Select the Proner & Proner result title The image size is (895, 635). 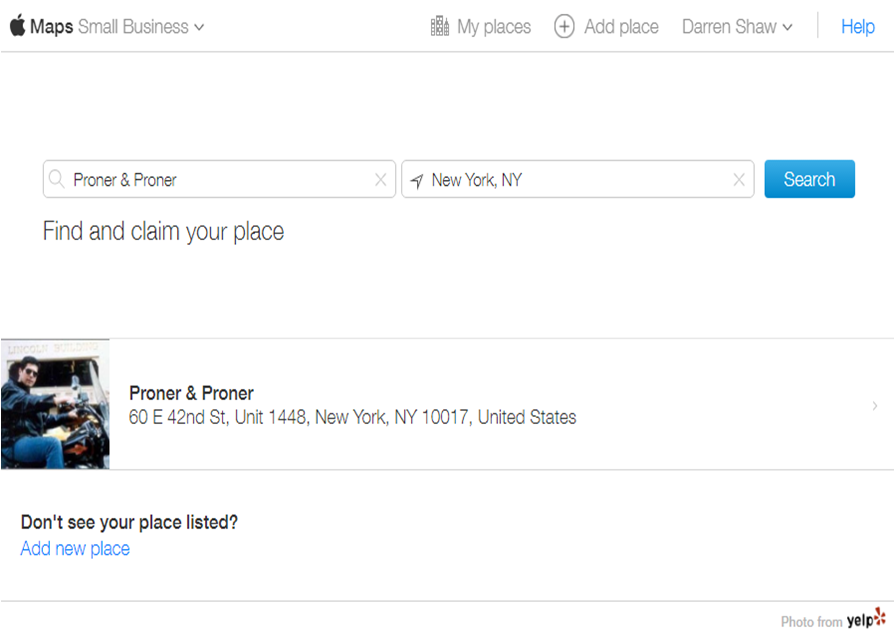pyautogui.click(x=191, y=393)
